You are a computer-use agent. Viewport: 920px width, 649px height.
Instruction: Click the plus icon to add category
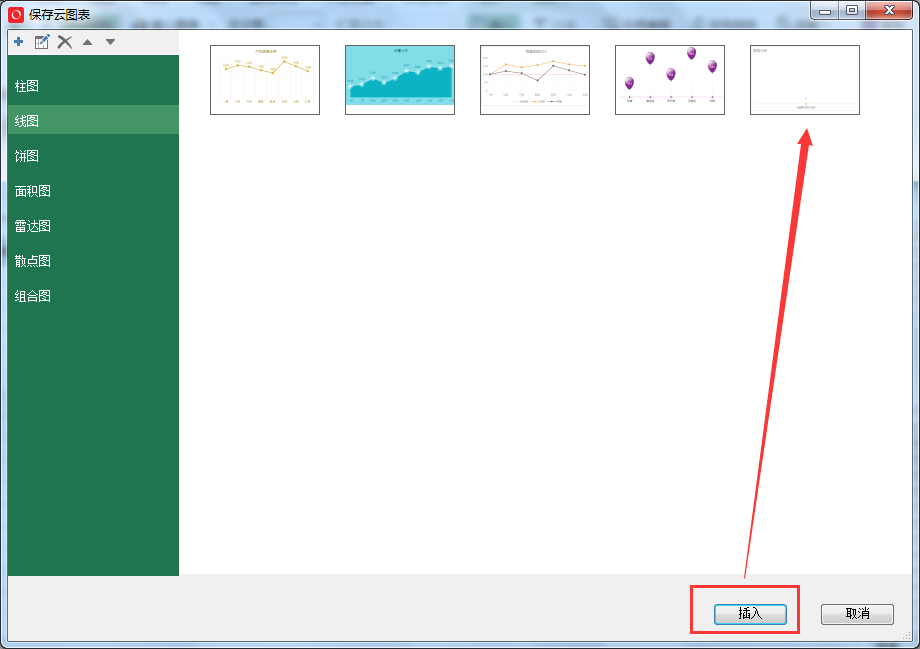point(19,42)
